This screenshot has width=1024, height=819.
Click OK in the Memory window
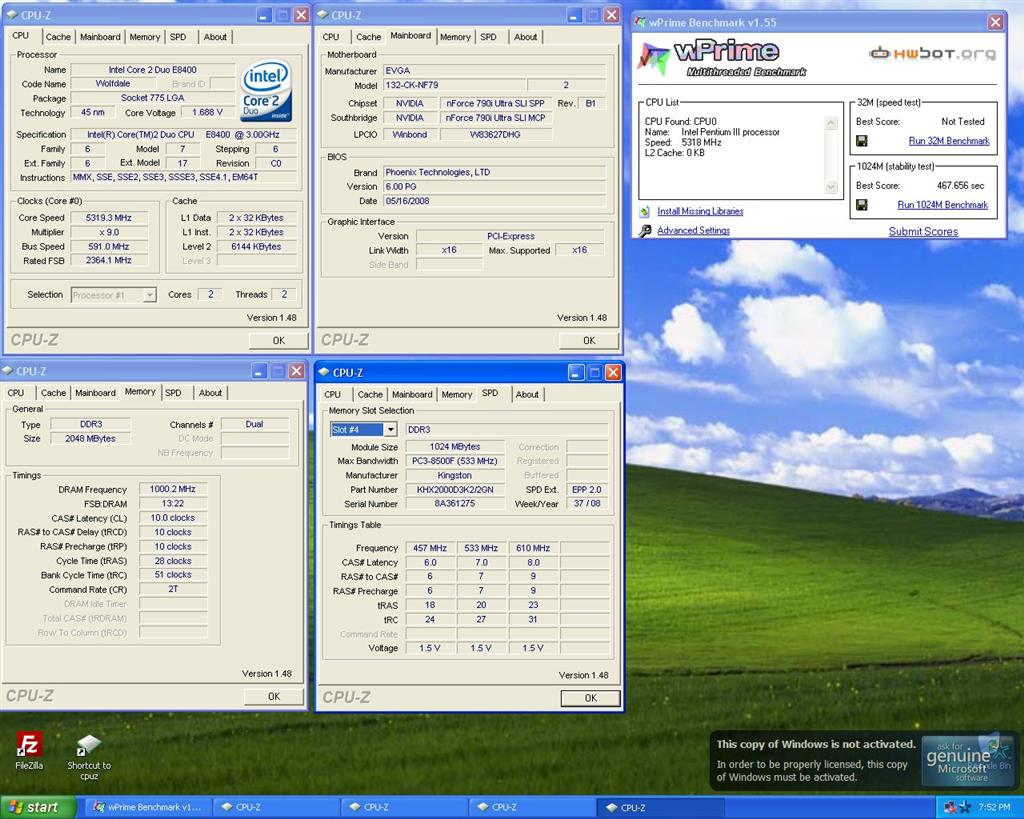[274, 697]
